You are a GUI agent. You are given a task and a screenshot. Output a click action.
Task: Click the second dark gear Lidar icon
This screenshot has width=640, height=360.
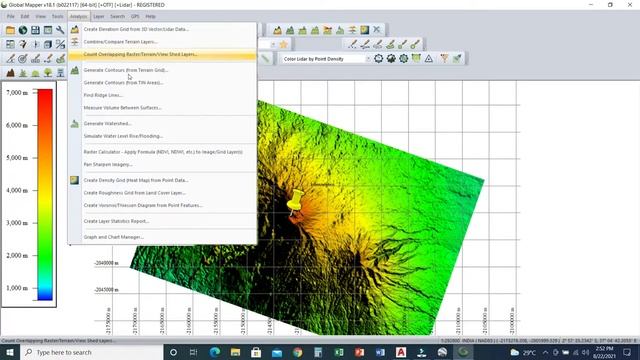click(391, 59)
